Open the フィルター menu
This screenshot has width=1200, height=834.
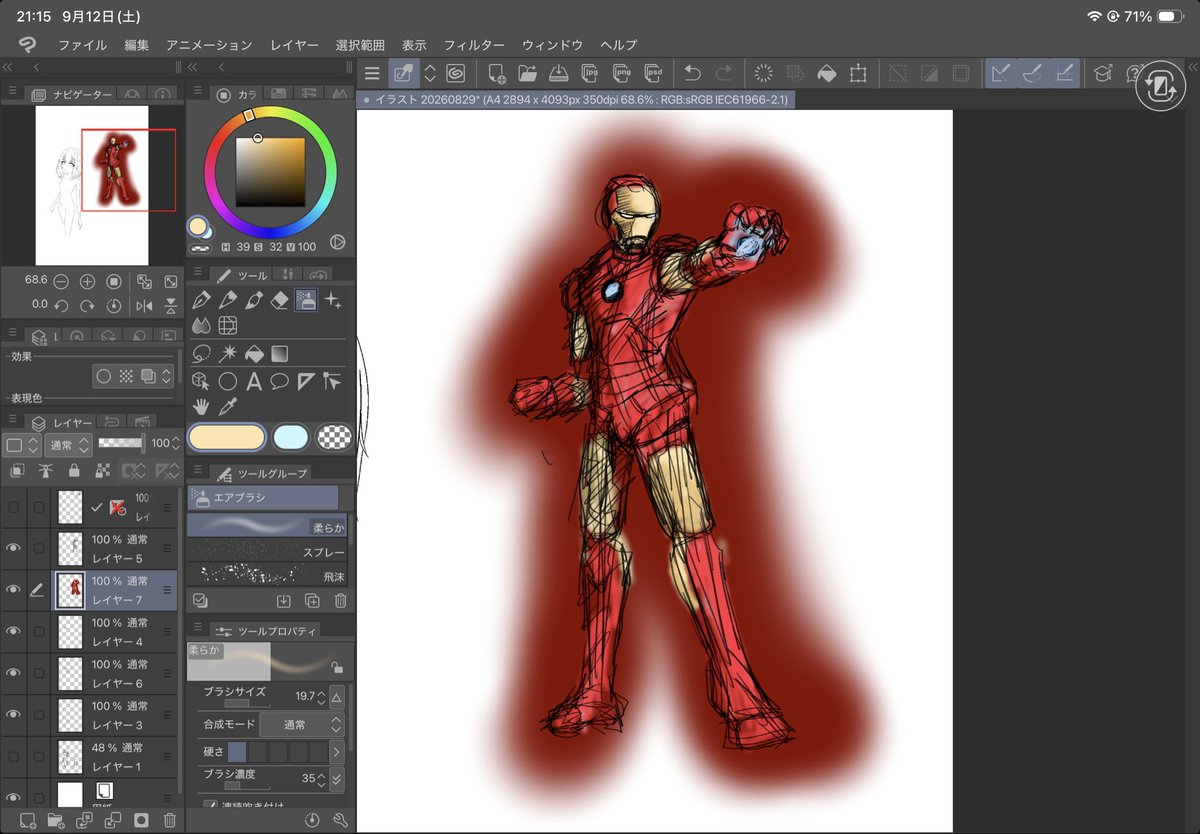click(x=474, y=45)
